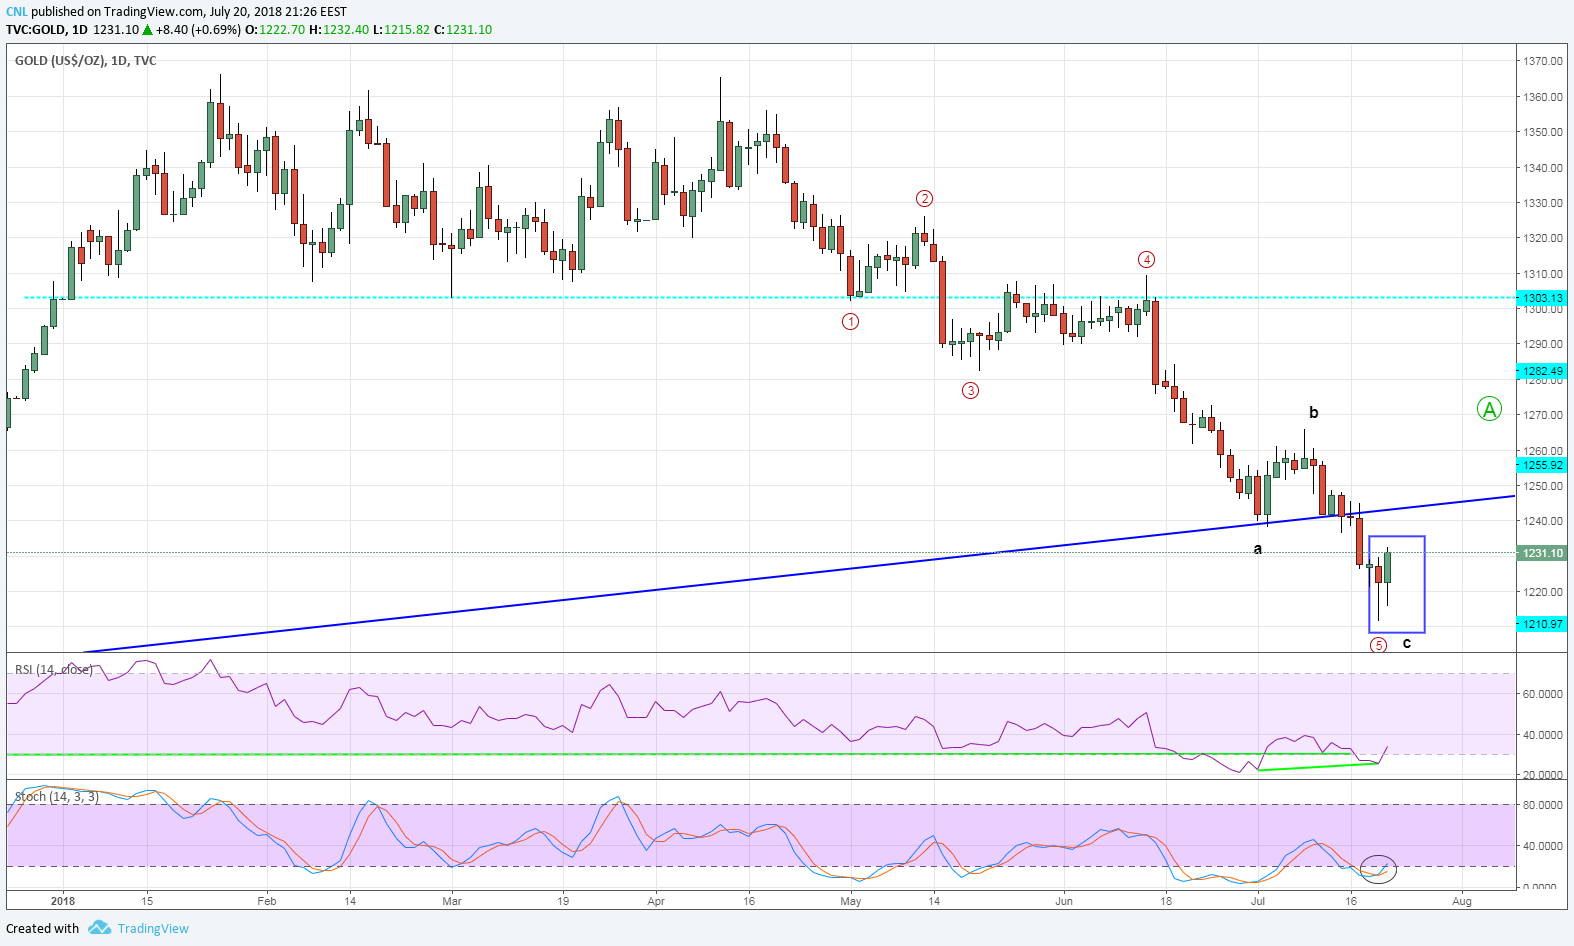Click the May label on time axis
This screenshot has width=1574, height=946.
(x=851, y=900)
